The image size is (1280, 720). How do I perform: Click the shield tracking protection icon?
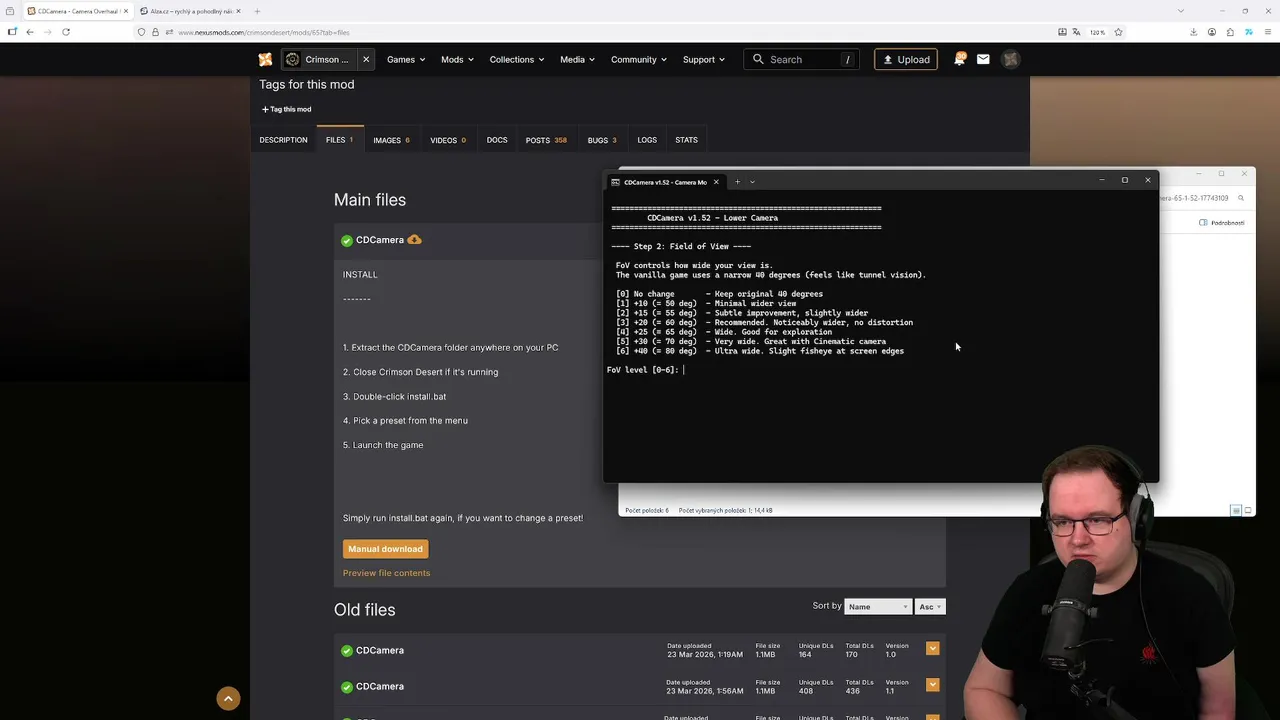click(x=141, y=32)
